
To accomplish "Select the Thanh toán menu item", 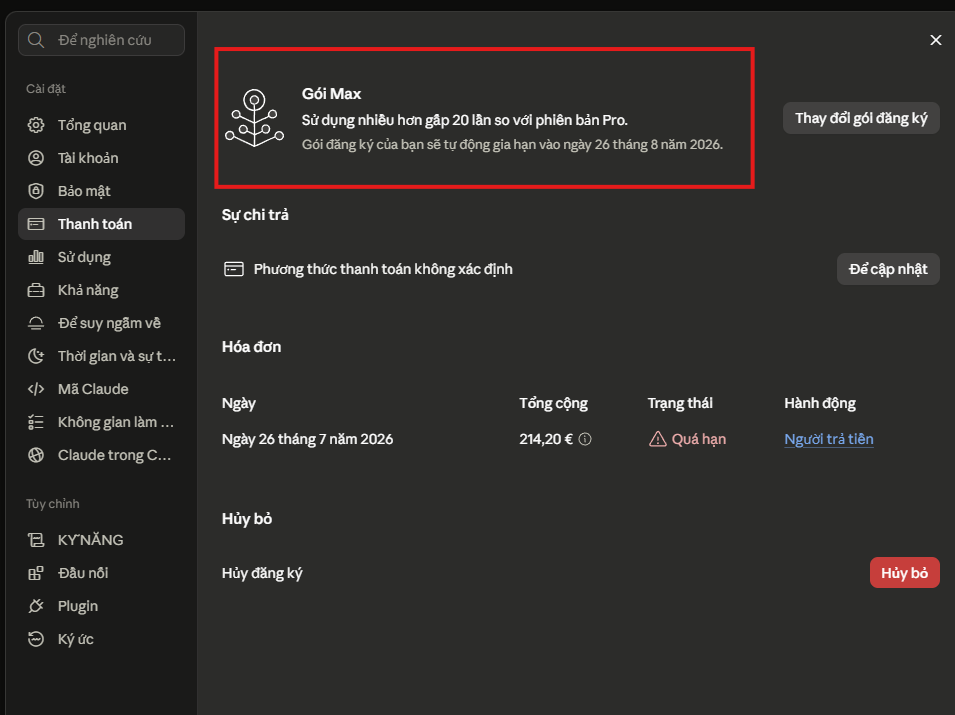I will [101, 224].
